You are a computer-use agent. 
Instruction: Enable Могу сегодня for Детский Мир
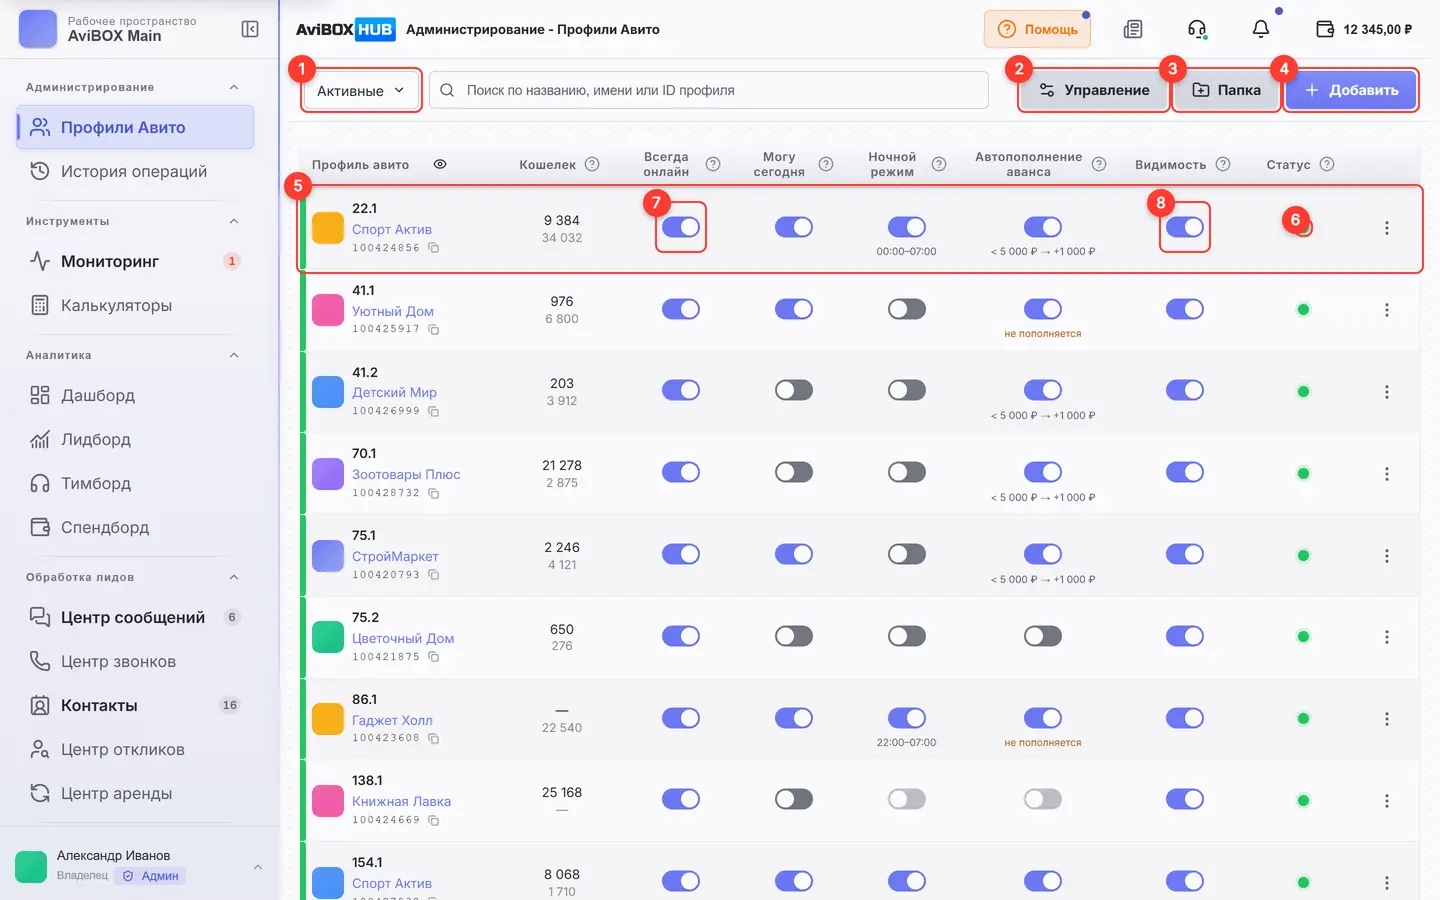[x=794, y=390]
